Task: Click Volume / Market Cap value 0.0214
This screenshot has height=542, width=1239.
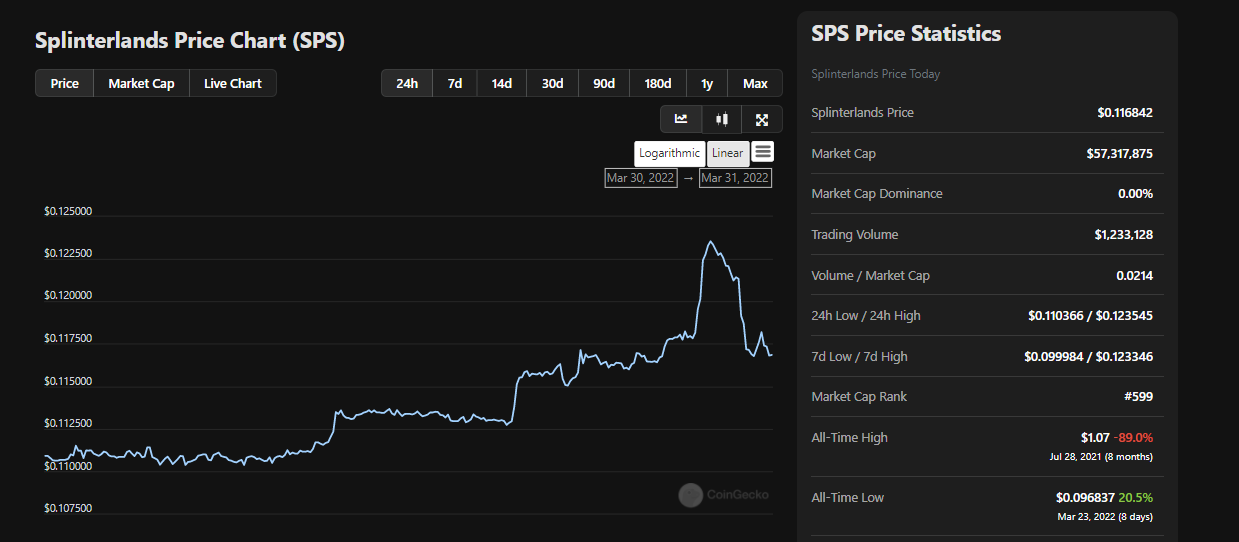Action: coord(1134,276)
